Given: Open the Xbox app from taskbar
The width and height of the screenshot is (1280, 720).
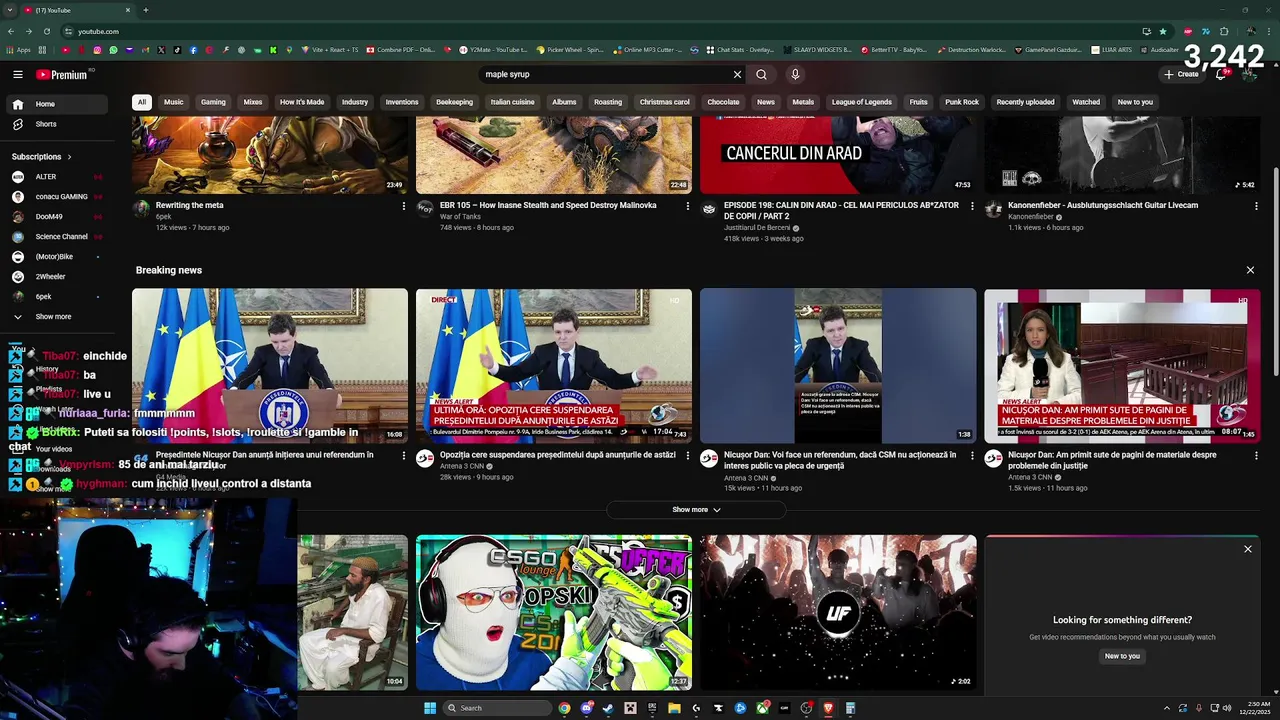Looking at the screenshot, I should point(762,708).
